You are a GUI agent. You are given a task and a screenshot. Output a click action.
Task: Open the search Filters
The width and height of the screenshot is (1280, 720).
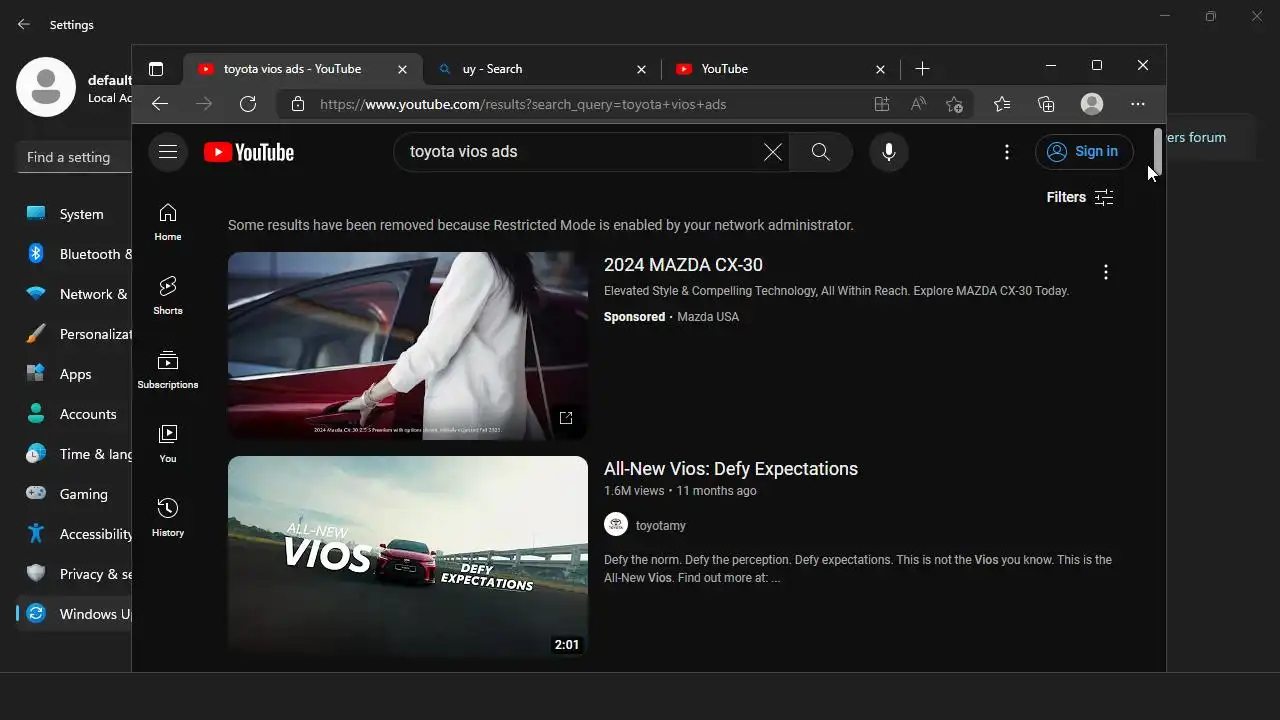tap(1080, 197)
